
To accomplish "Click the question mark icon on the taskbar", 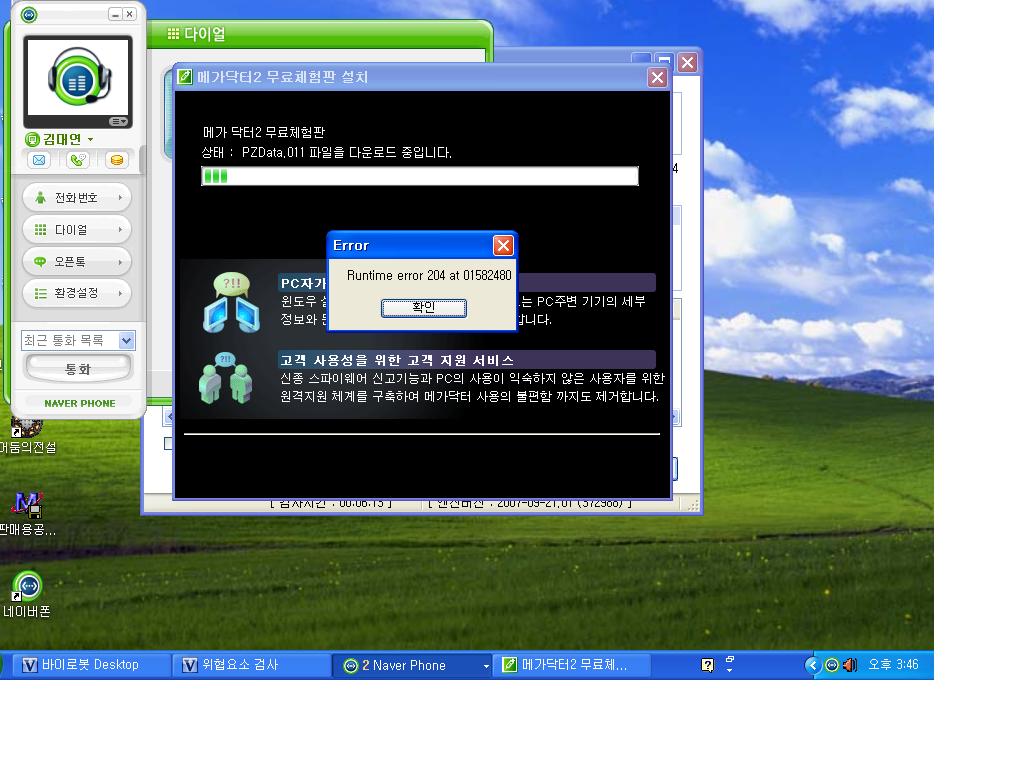I will [707, 665].
